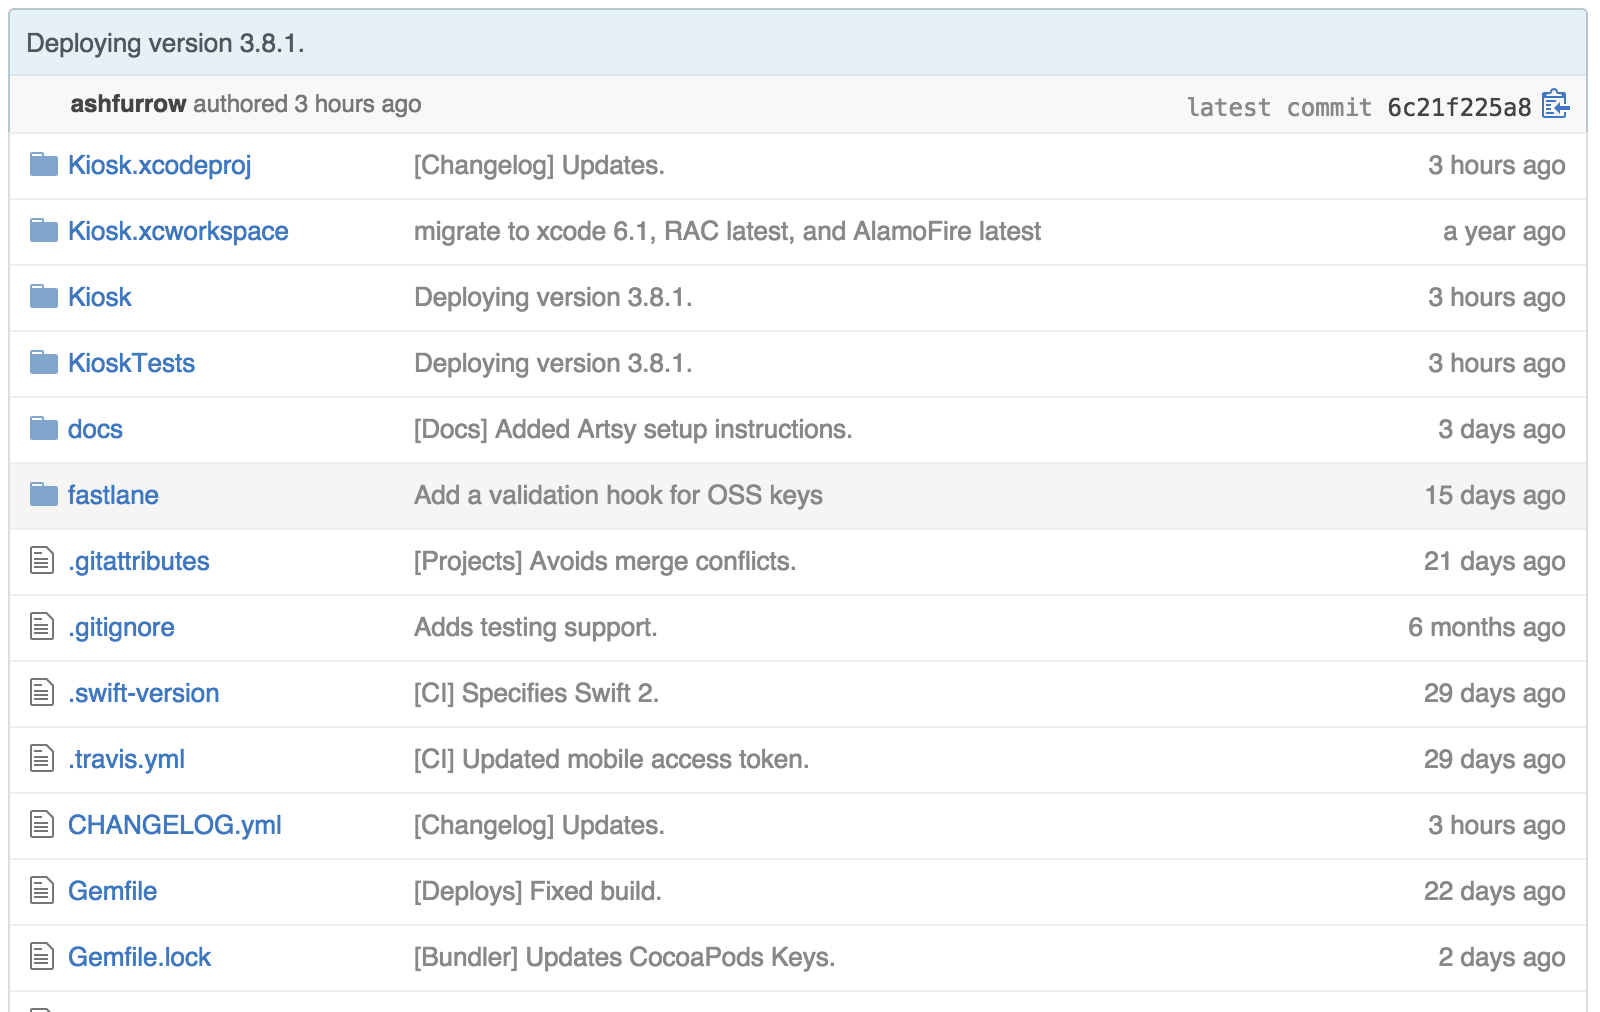Click the file icon next to CHANGELOG.yml
The width and height of the screenshot is (1600, 1012).
point(40,825)
